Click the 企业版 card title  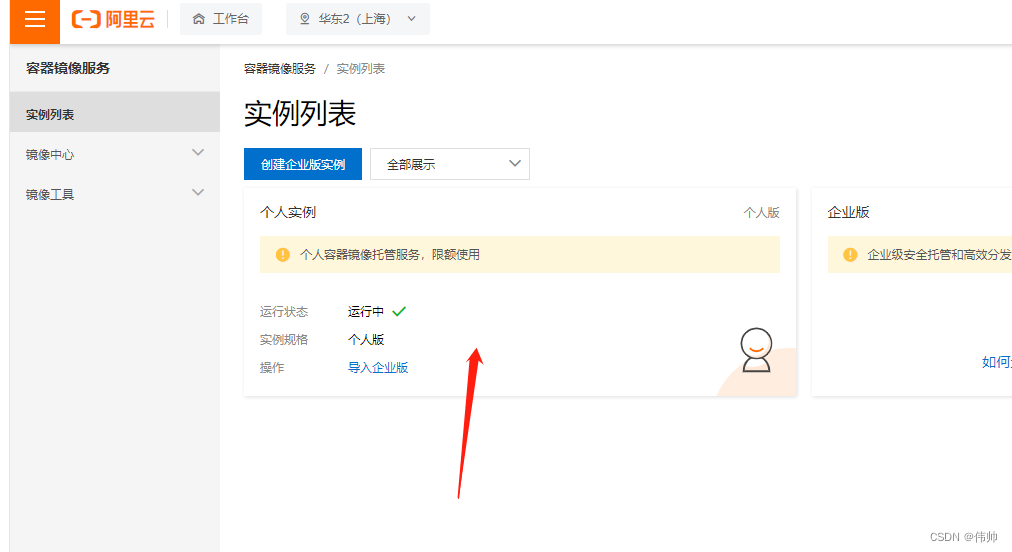pyautogui.click(x=849, y=212)
